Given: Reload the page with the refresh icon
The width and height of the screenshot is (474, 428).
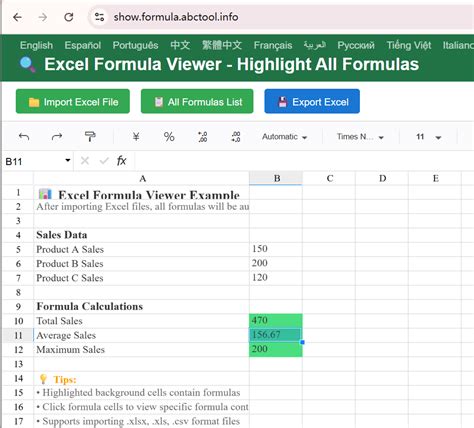Looking at the screenshot, I should coord(69,17).
